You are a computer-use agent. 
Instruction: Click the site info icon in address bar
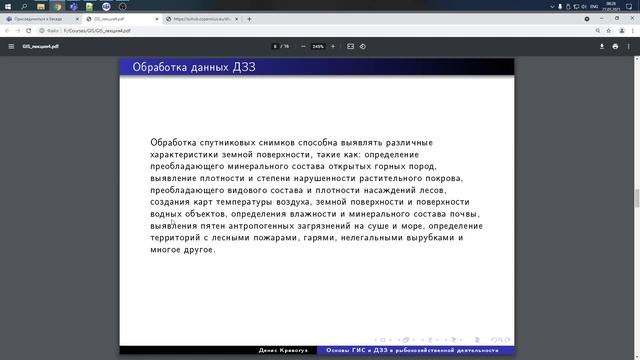[42, 31]
